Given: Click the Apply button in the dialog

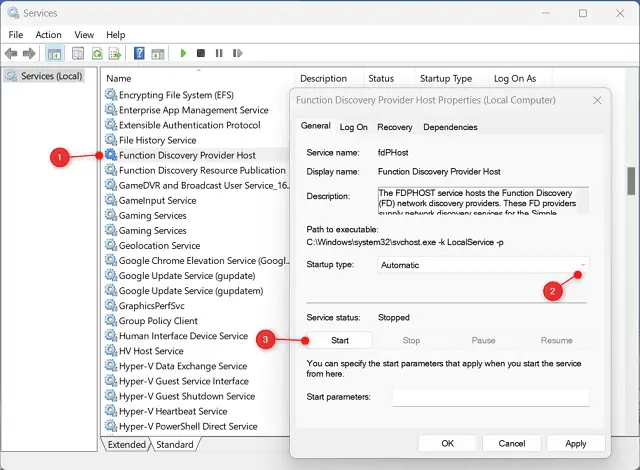Looking at the screenshot, I should tap(575, 443).
